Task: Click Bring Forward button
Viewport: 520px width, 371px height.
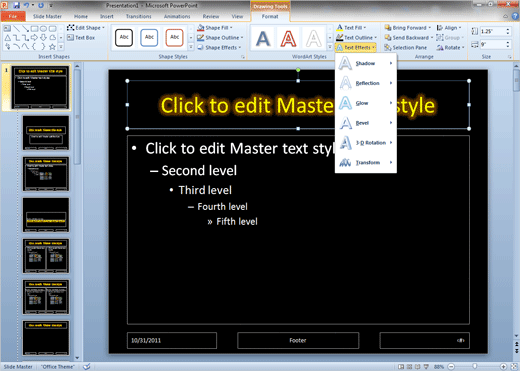Action: pyautogui.click(x=407, y=28)
